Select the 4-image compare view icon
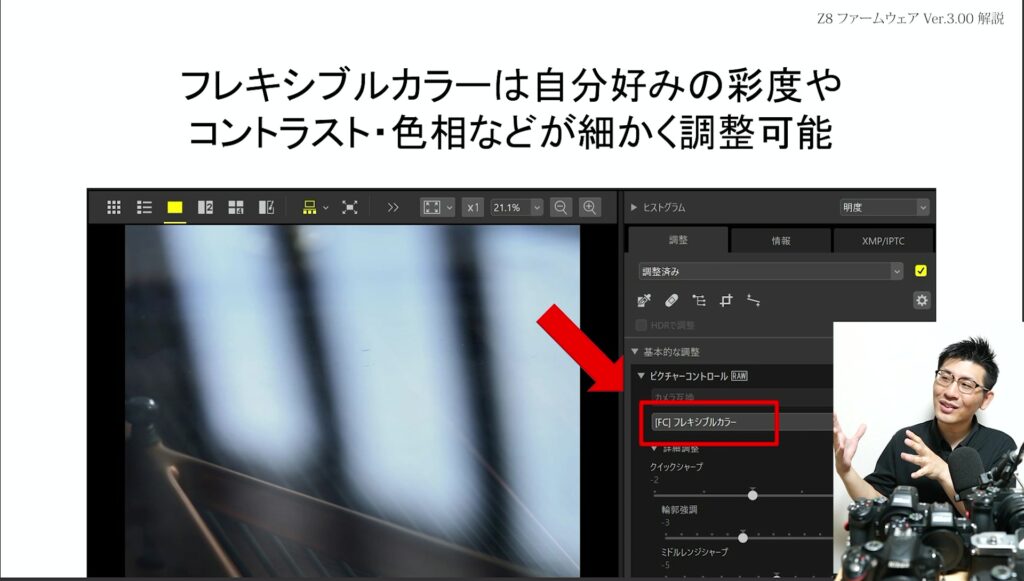This screenshot has height=581, width=1024. pyautogui.click(x=236, y=207)
